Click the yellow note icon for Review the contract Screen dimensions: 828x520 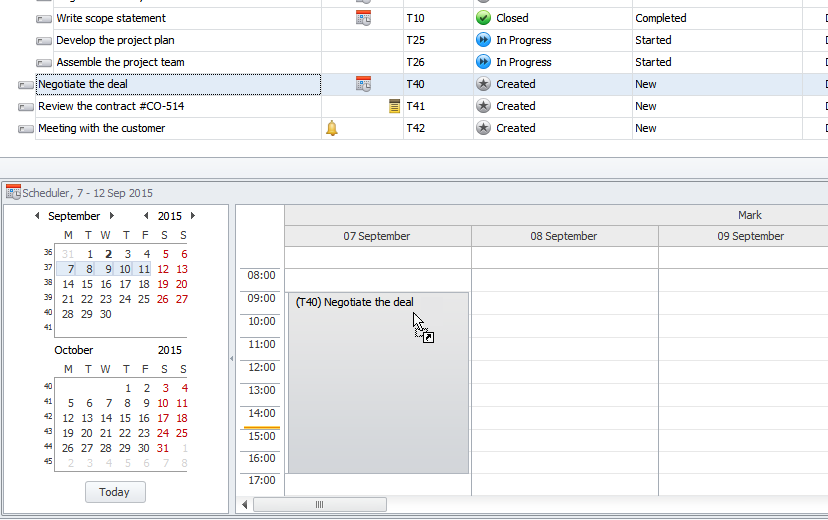pyautogui.click(x=394, y=106)
